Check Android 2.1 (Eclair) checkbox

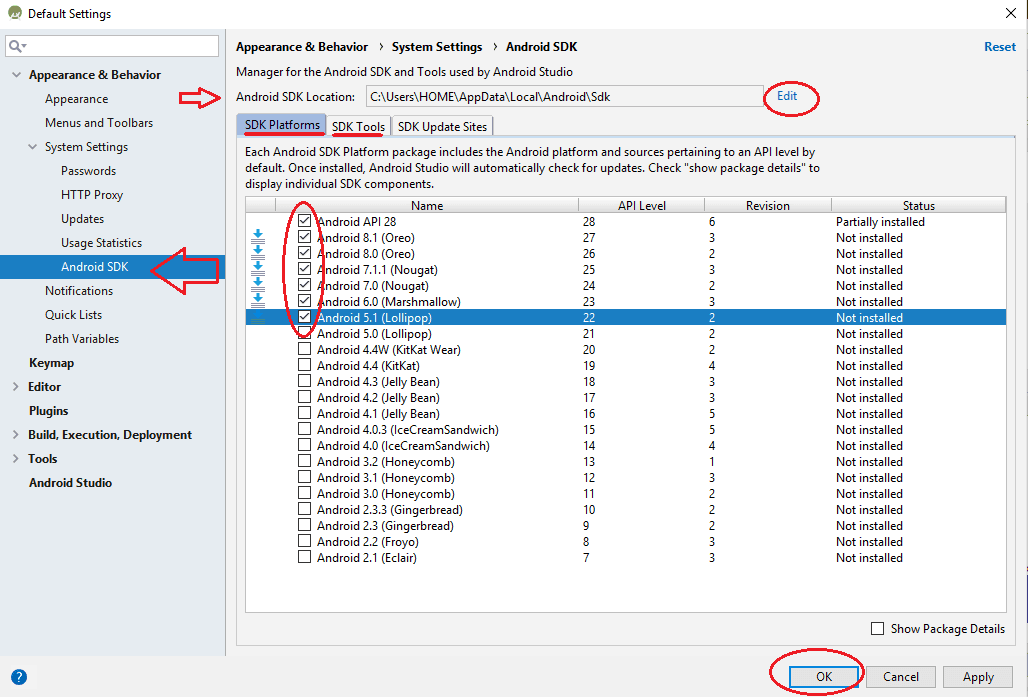click(304, 557)
